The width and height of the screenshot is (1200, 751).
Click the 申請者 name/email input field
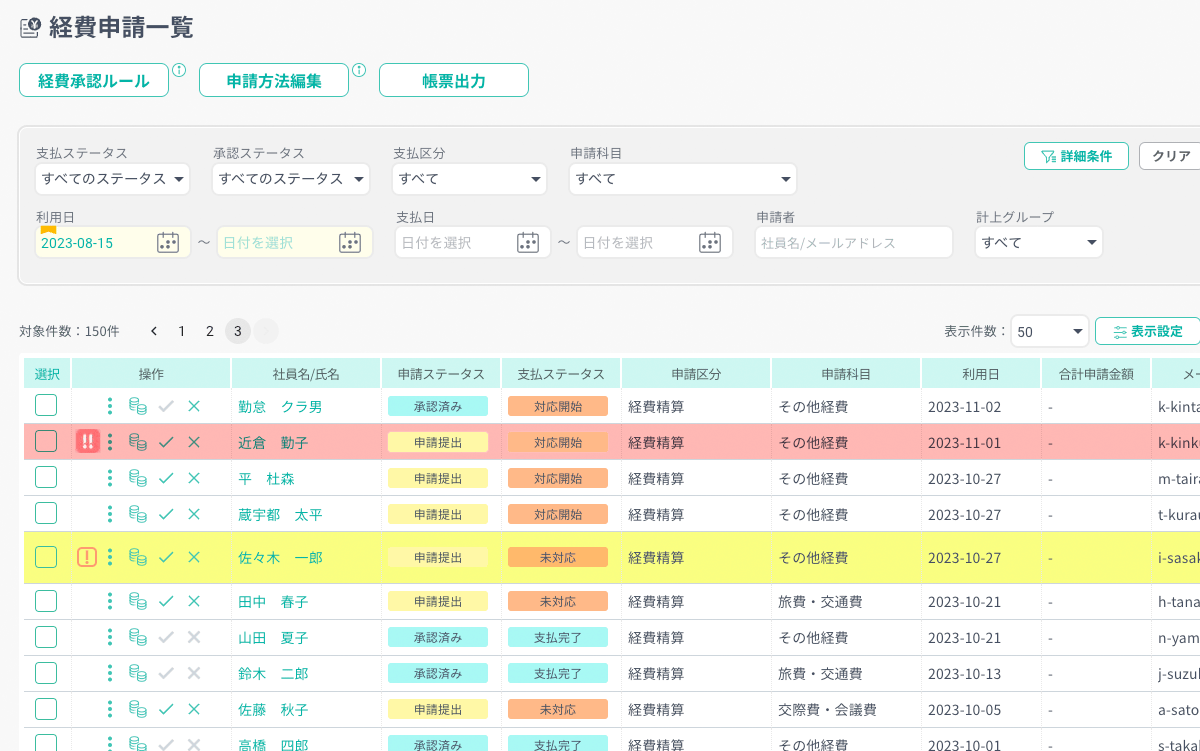coord(853,242)
